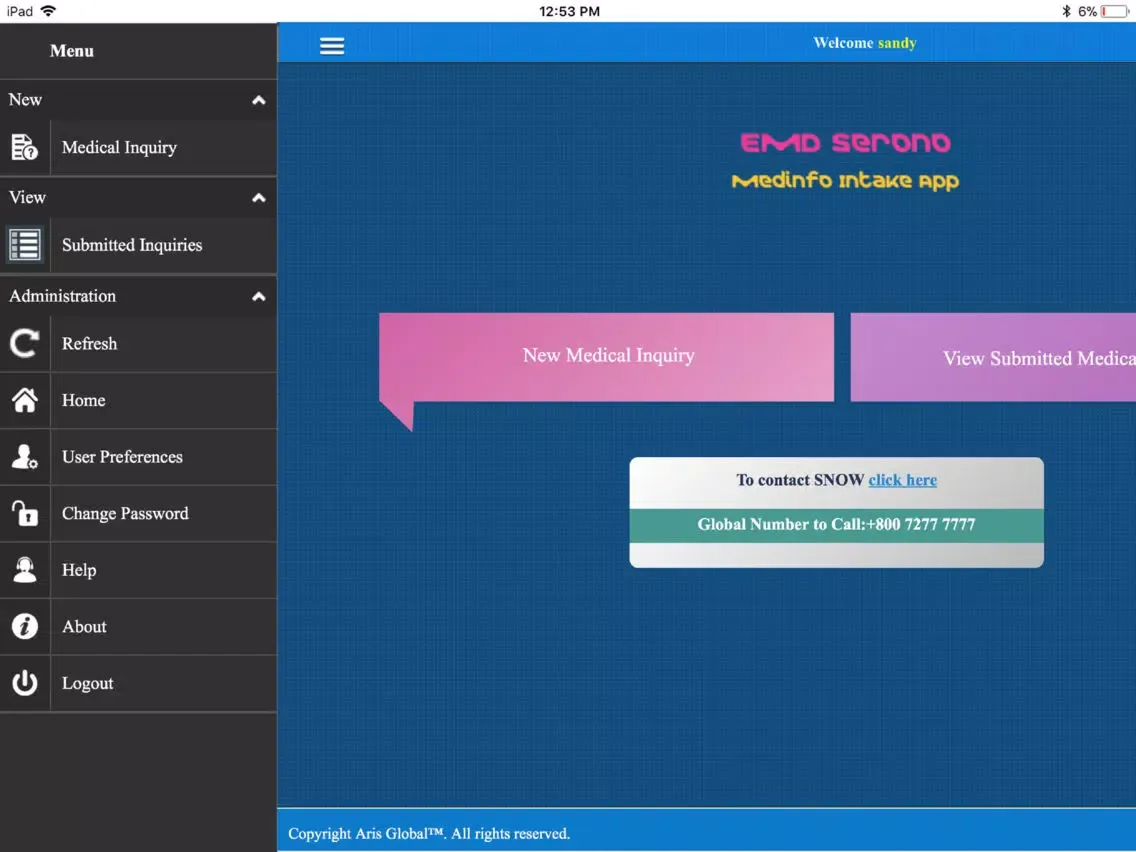
Task: Toggle the hamburger menu icon
Action: [332, 46]
